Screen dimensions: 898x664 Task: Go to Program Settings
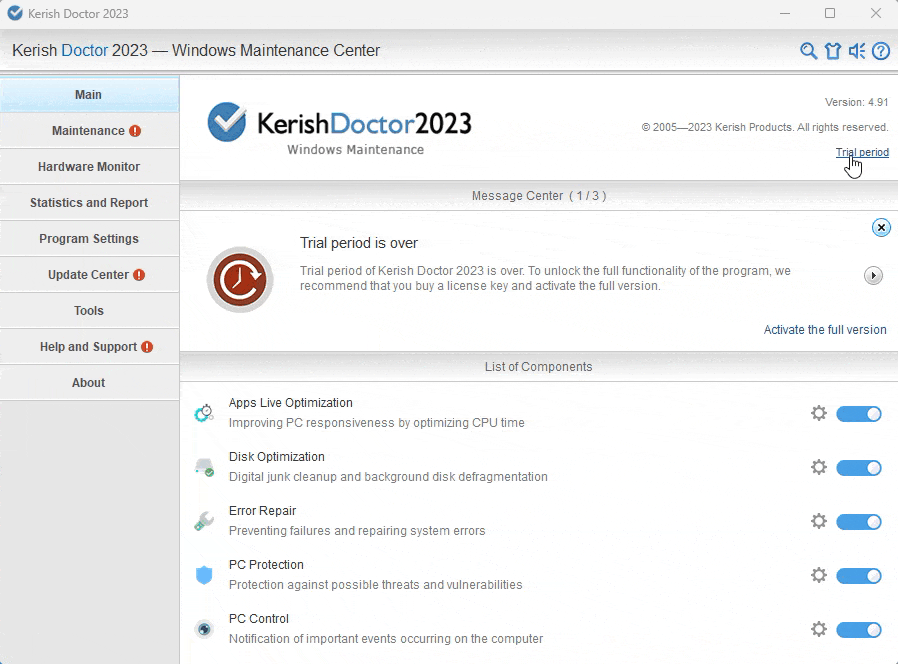click(89, 239)
